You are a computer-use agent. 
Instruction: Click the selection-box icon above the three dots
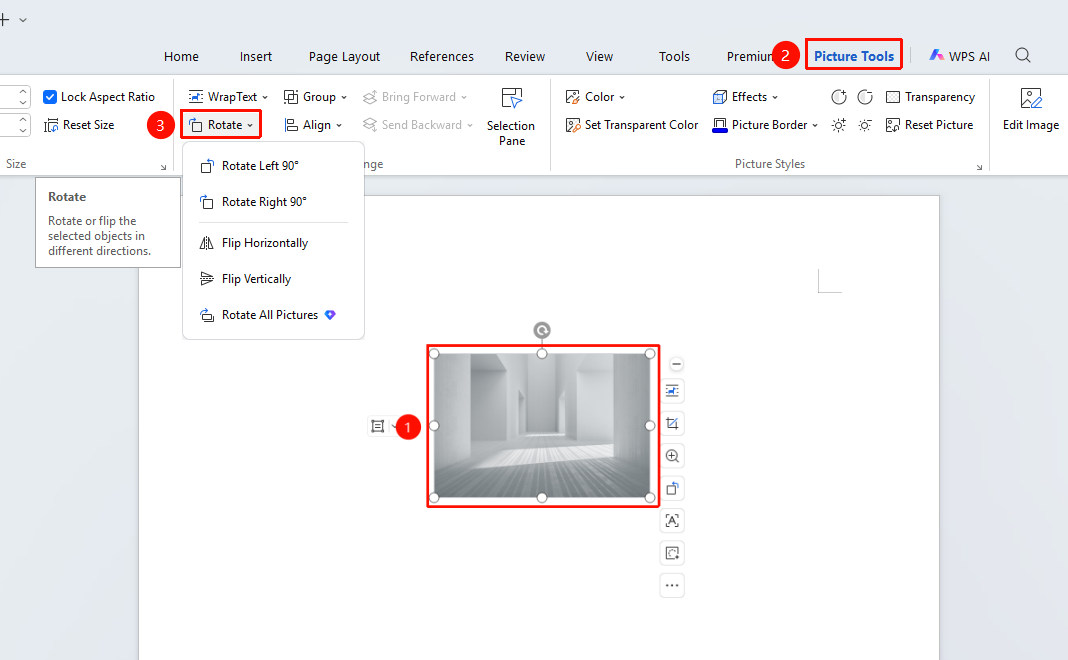coord(672,553)
